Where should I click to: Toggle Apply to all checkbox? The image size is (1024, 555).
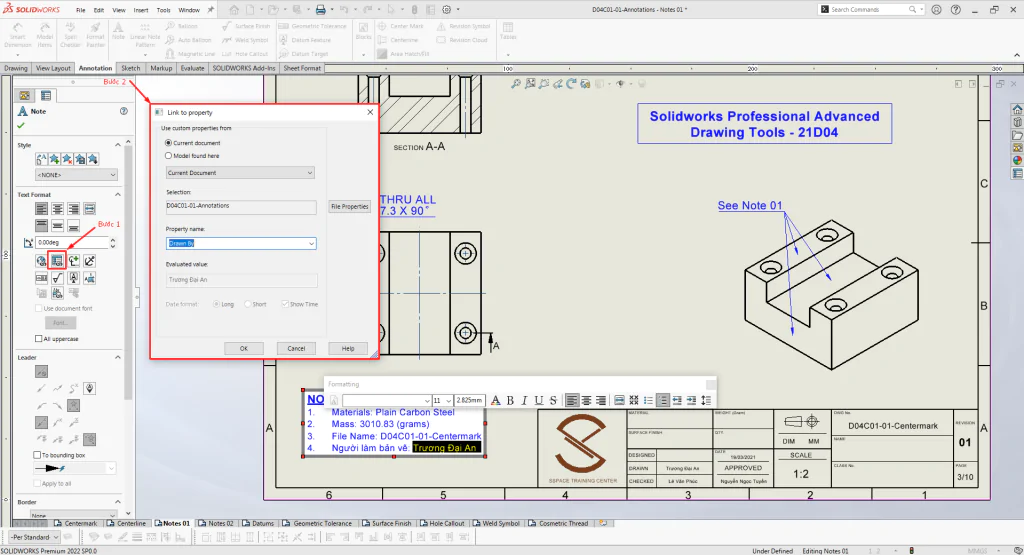[37, 483]
